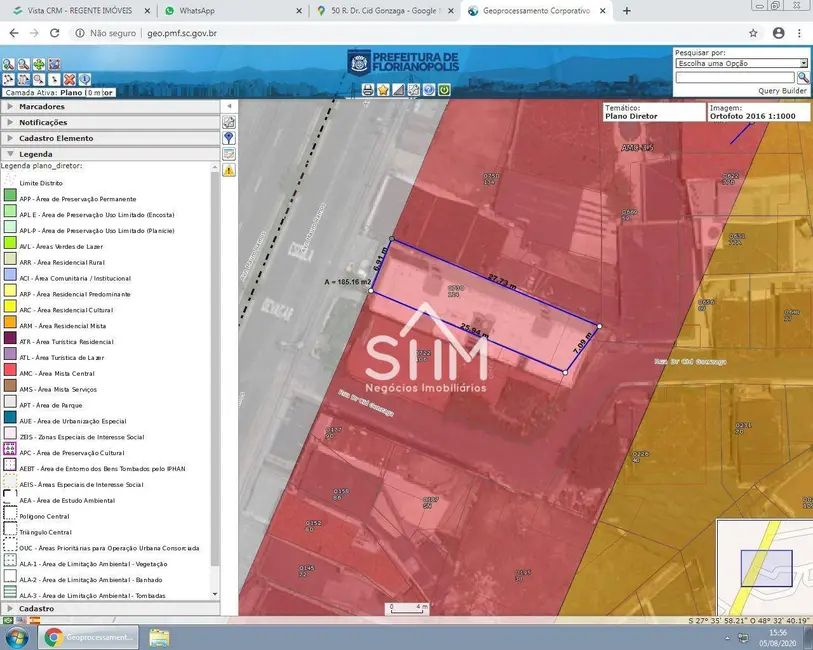
Task: Click the green power button icon
Action: (x=443, y=90)
